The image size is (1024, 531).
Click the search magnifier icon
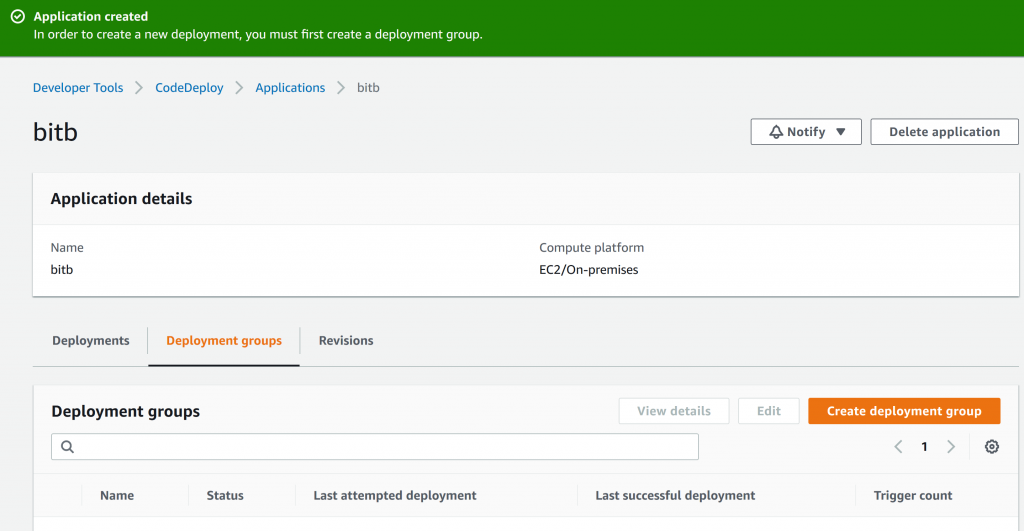click(67, 447)
